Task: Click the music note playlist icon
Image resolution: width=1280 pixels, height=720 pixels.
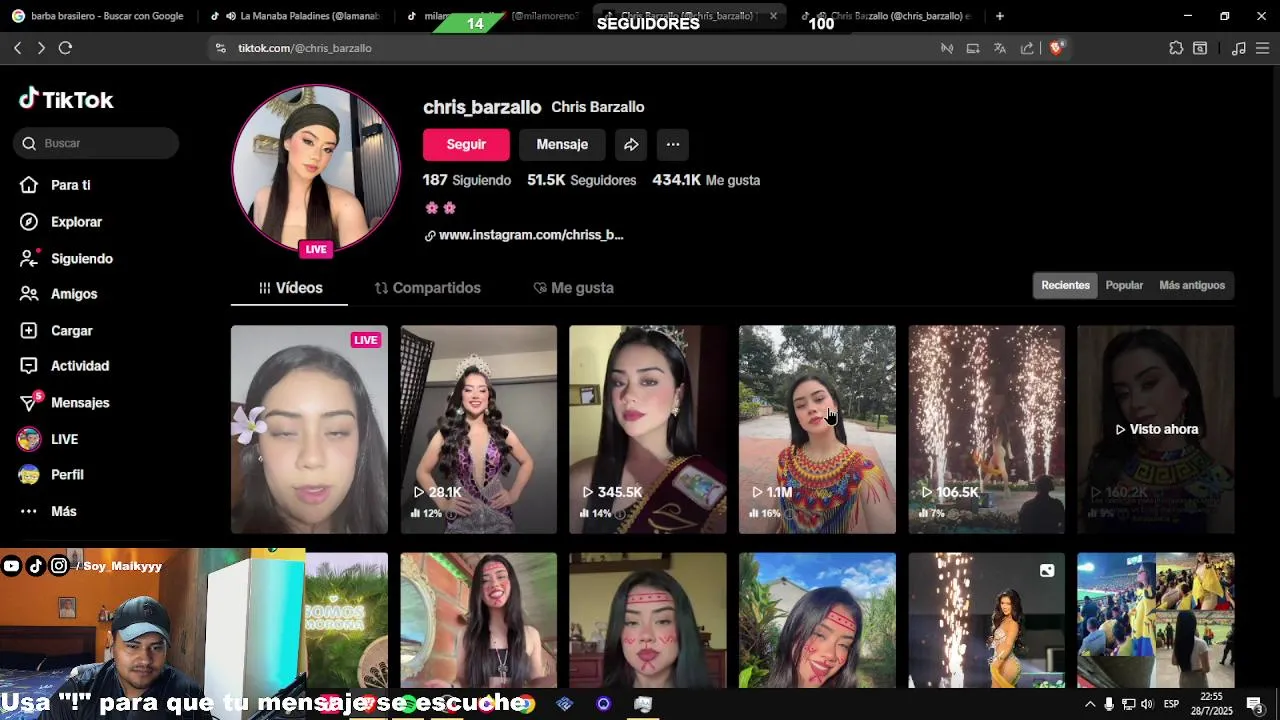Action: click(1239, 48)
